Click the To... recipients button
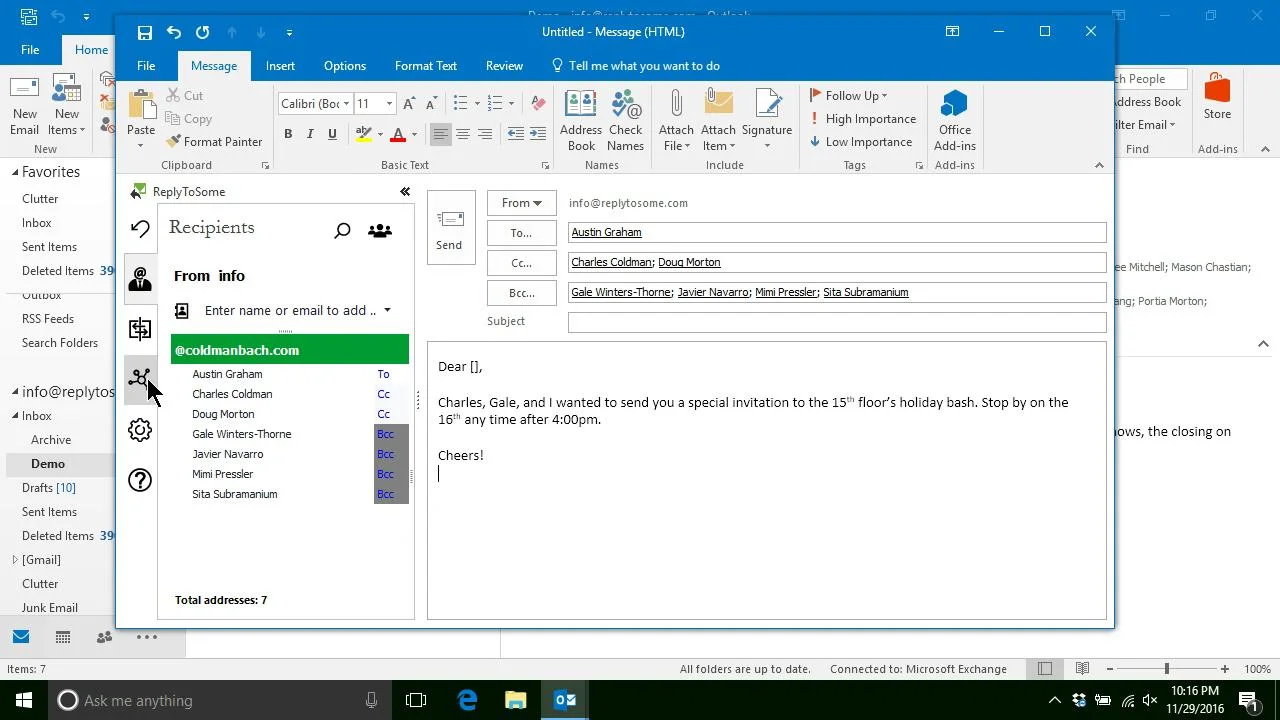The width and height of the screenshot is (1280, 720). click(x=522, y=233)
